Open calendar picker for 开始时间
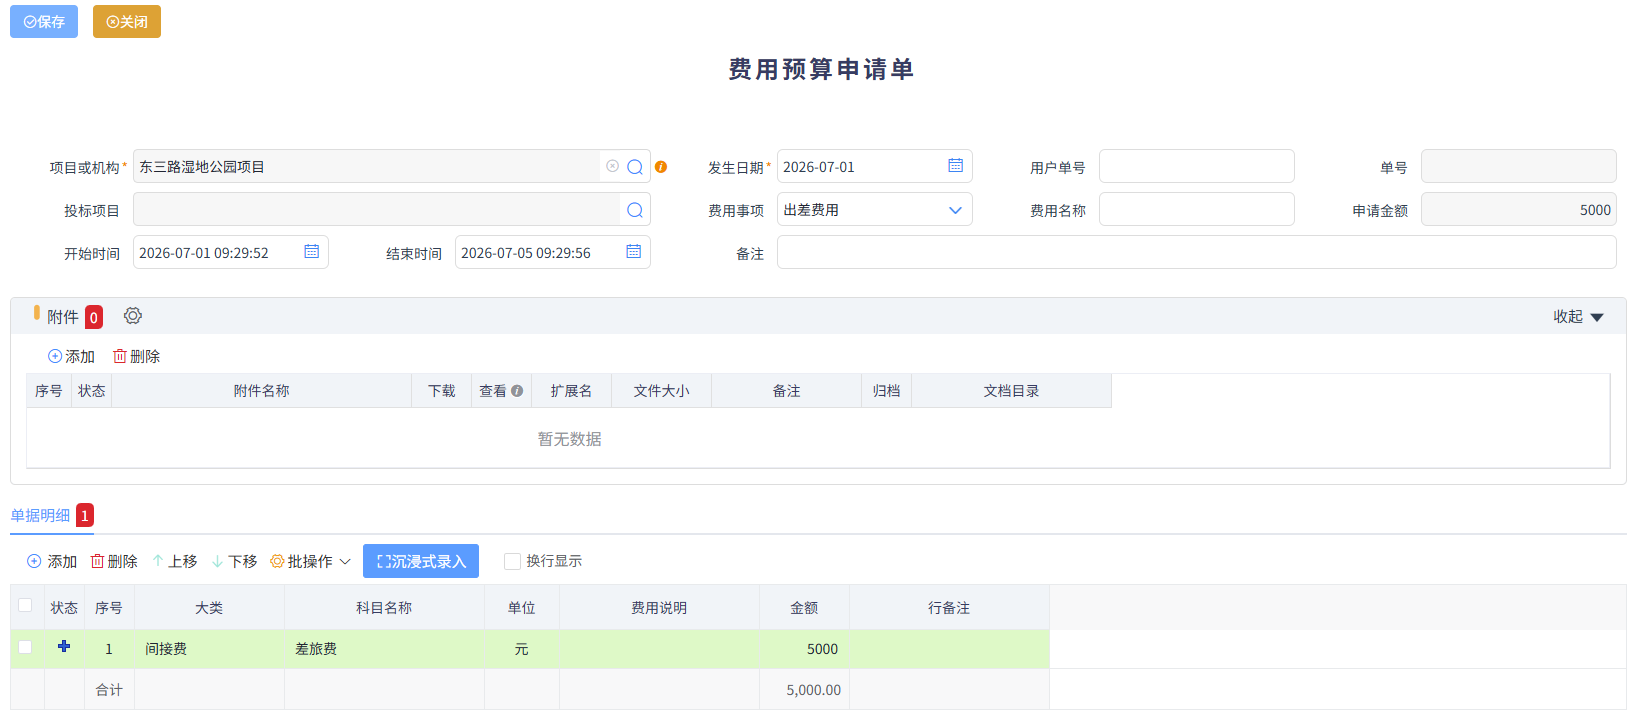 [x=312, y=252]
